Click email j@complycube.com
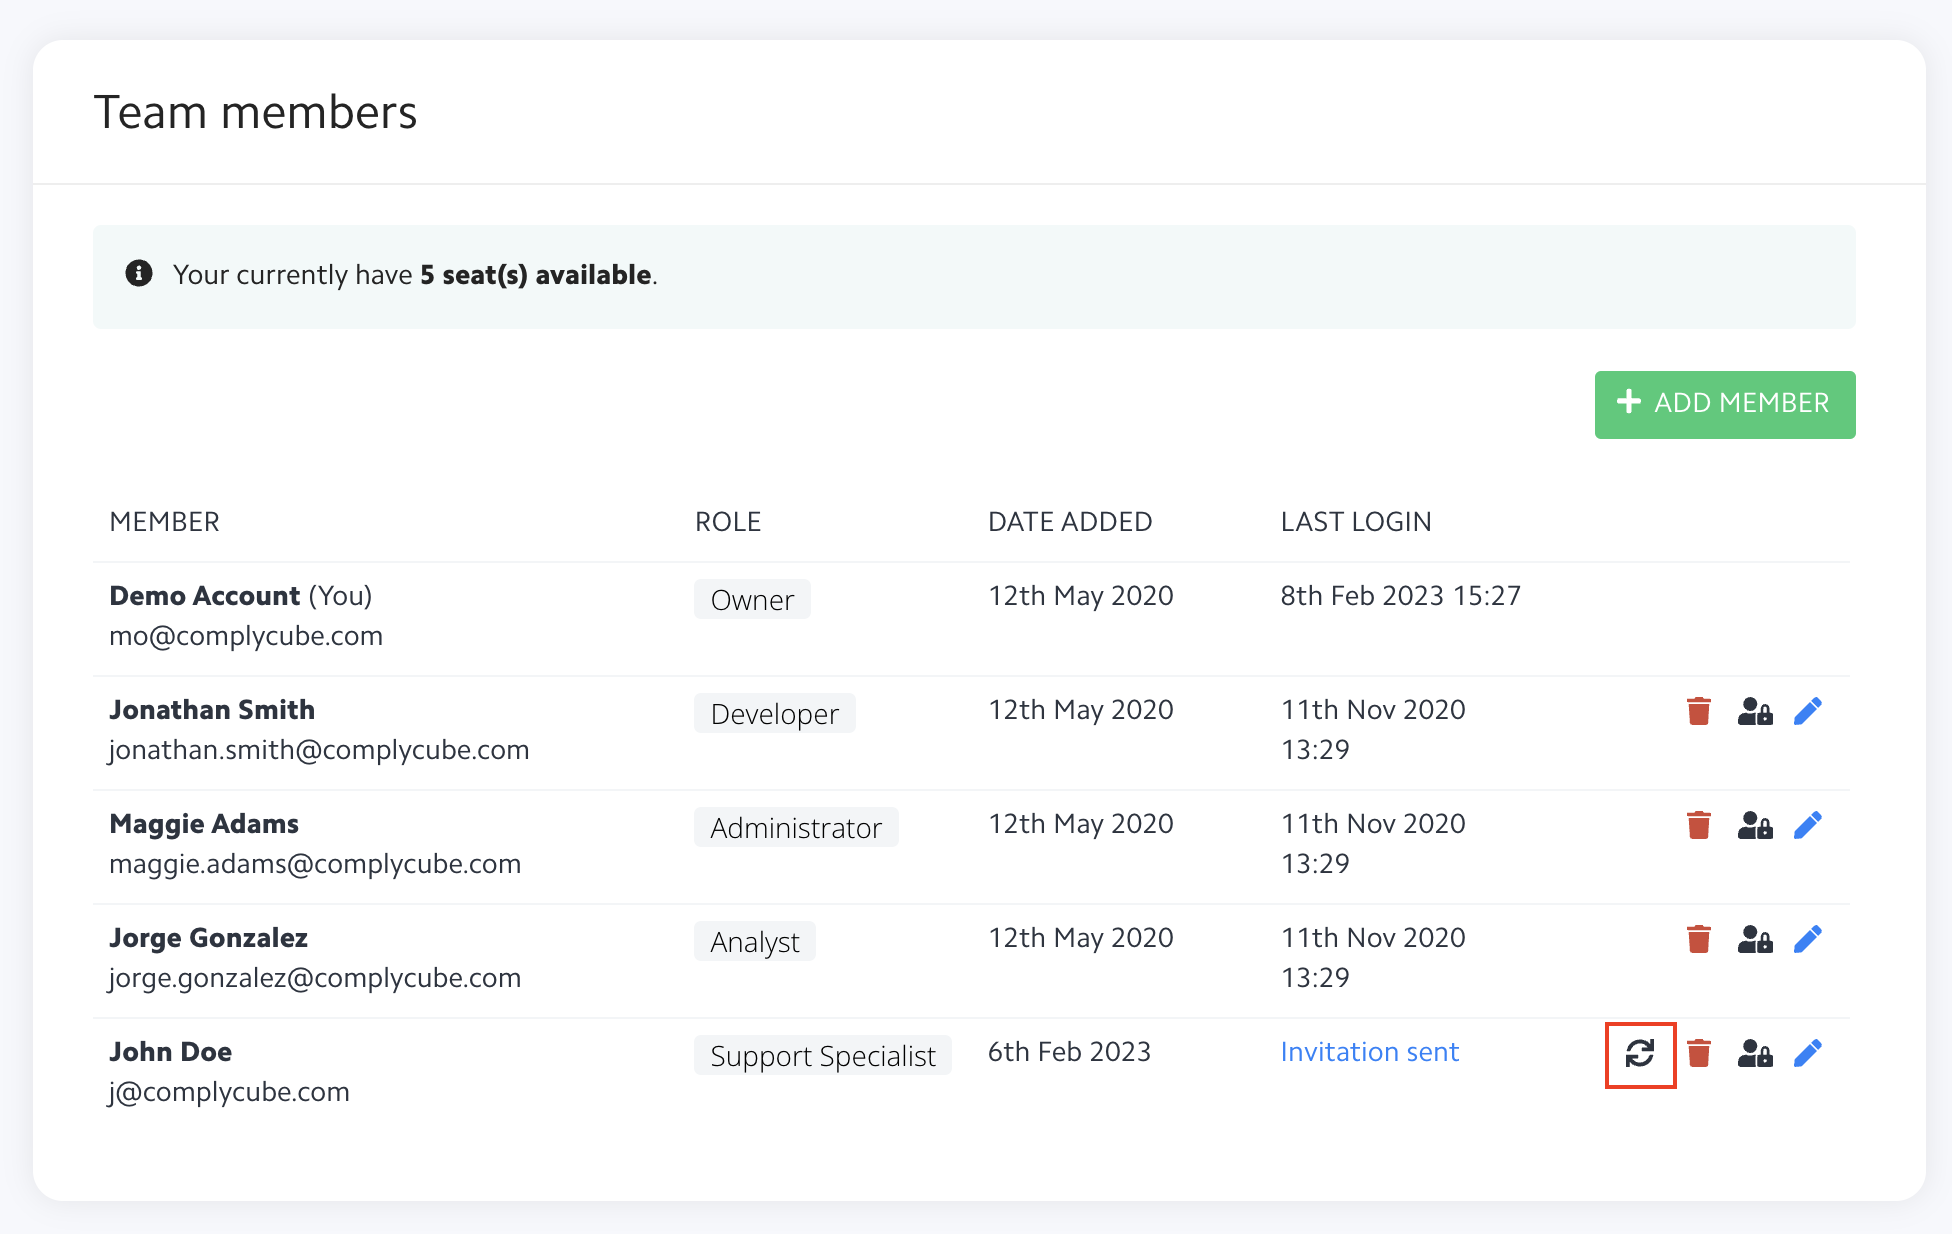The height and width of the screenshot is (1234, 1952). (229, 1092)
